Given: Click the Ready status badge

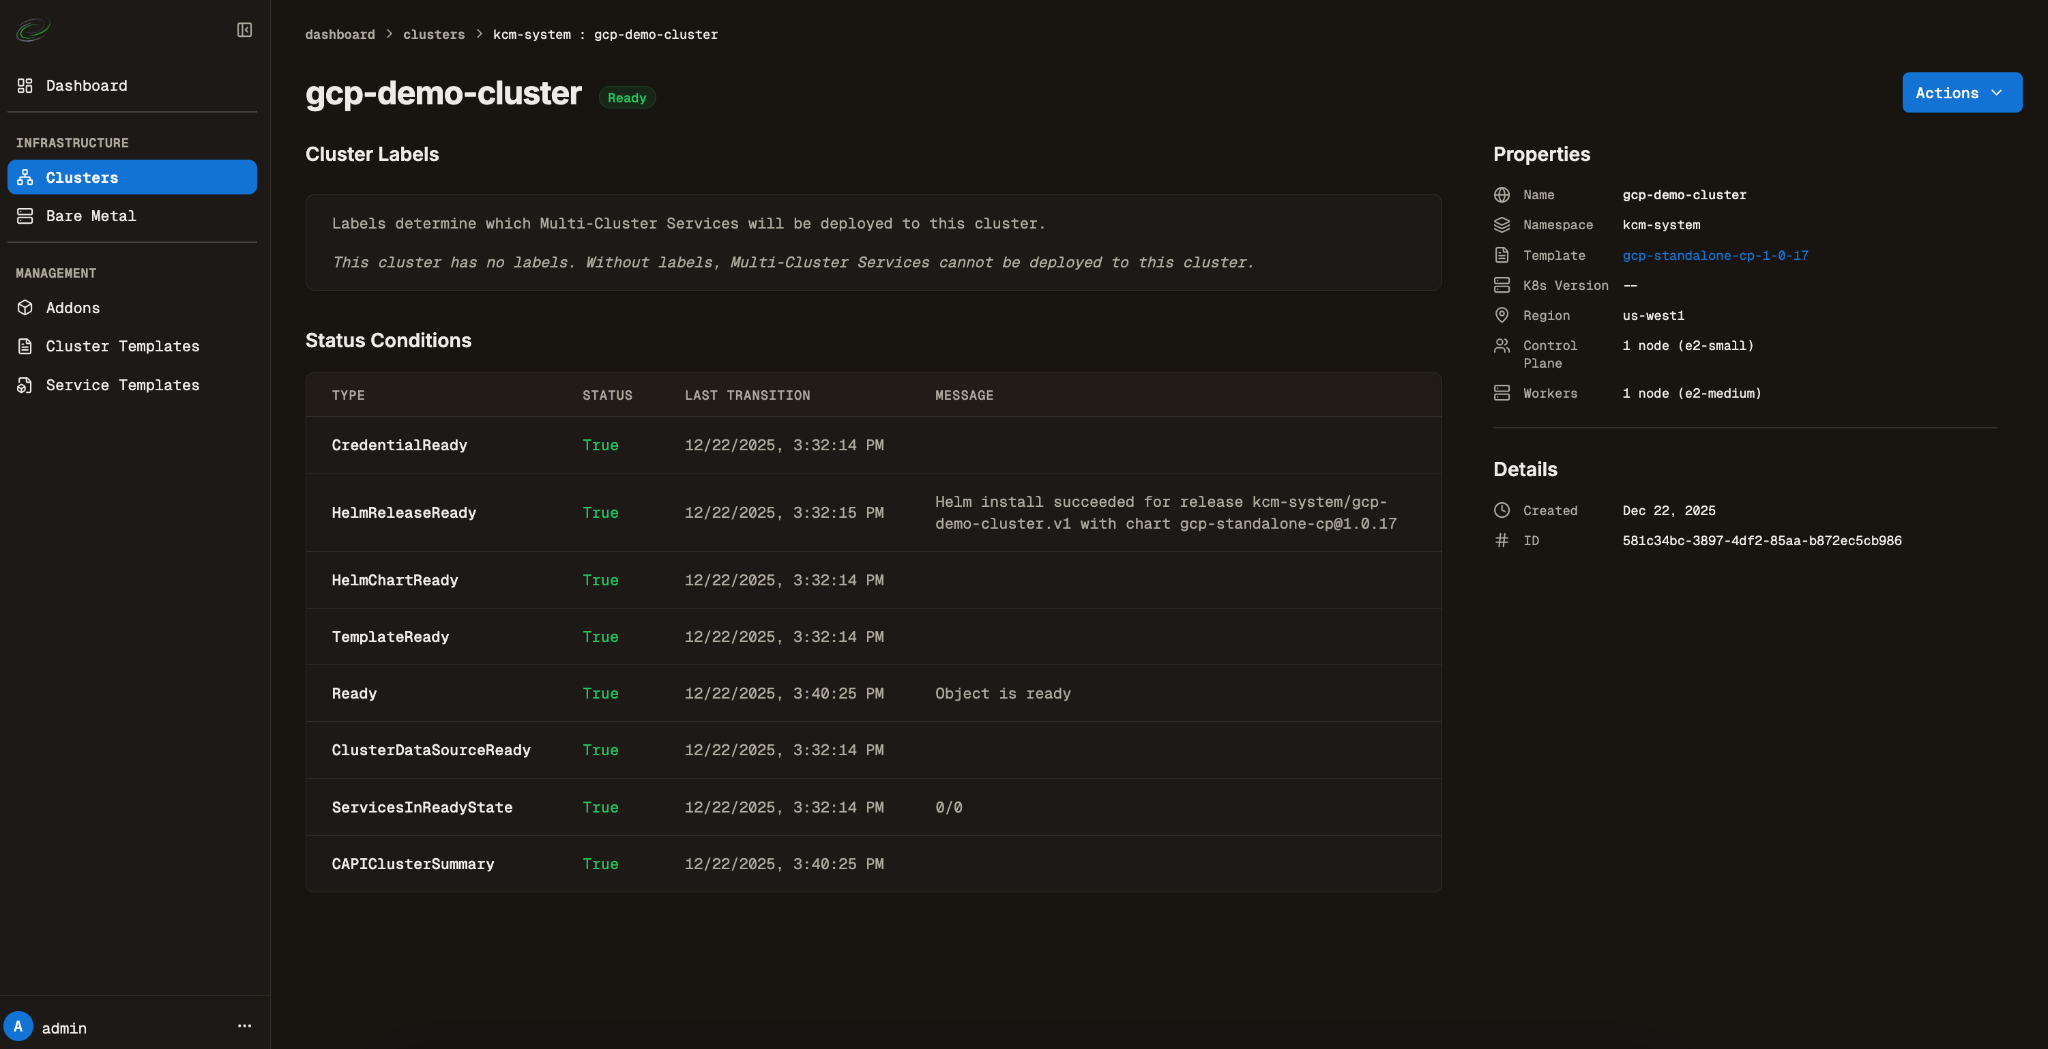Looking at the screenshot, I should click(627, 98).
